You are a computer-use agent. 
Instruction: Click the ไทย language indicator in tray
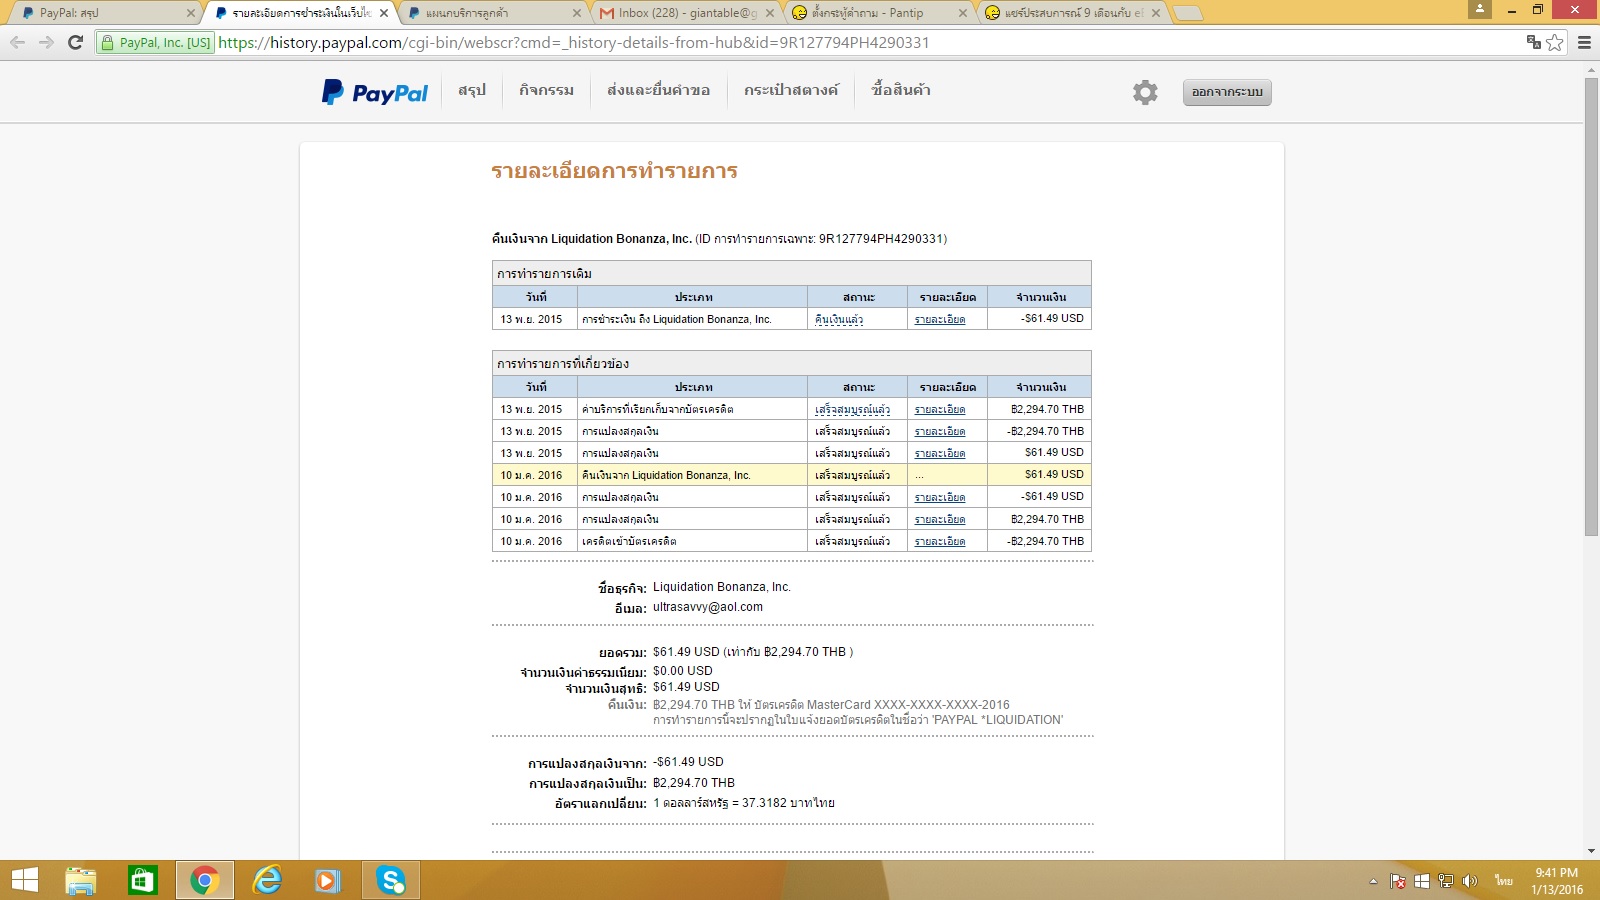[1504, 881]
